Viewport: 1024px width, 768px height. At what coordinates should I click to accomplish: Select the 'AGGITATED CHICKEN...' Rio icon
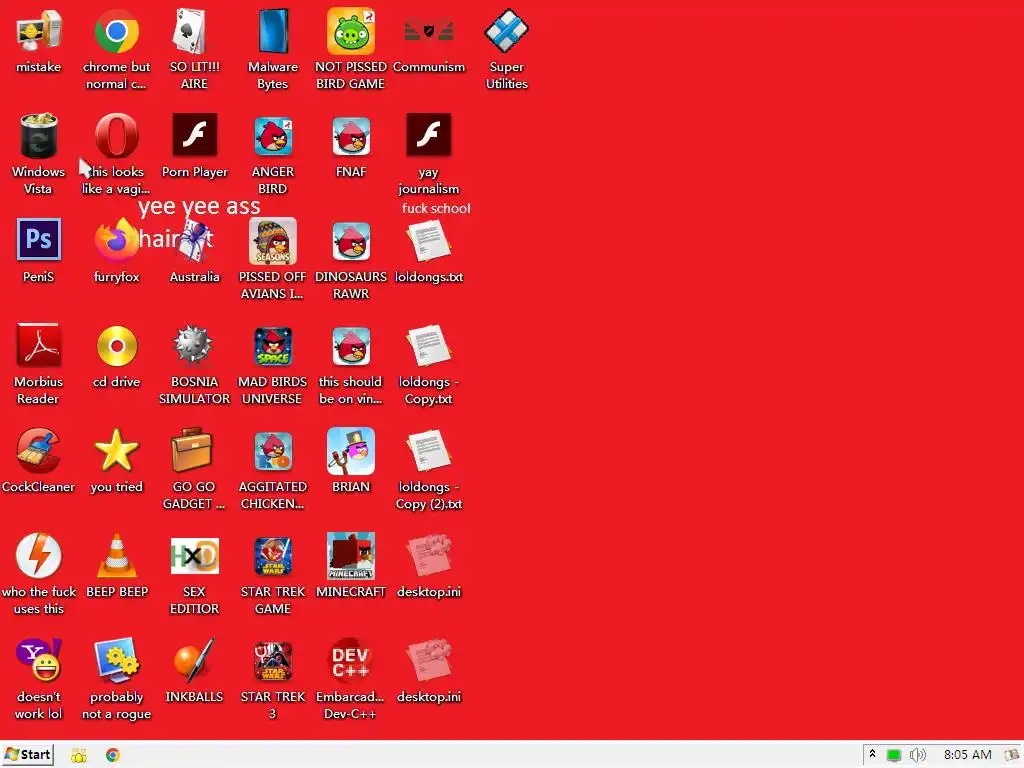coord(272,451)
